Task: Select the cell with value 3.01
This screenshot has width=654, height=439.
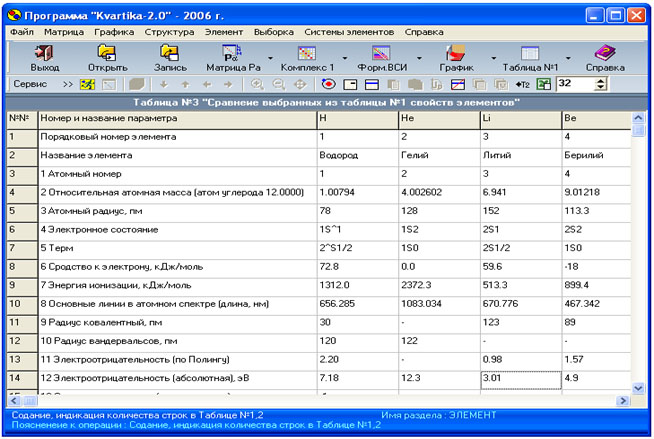Action: [x=521, y=380]
